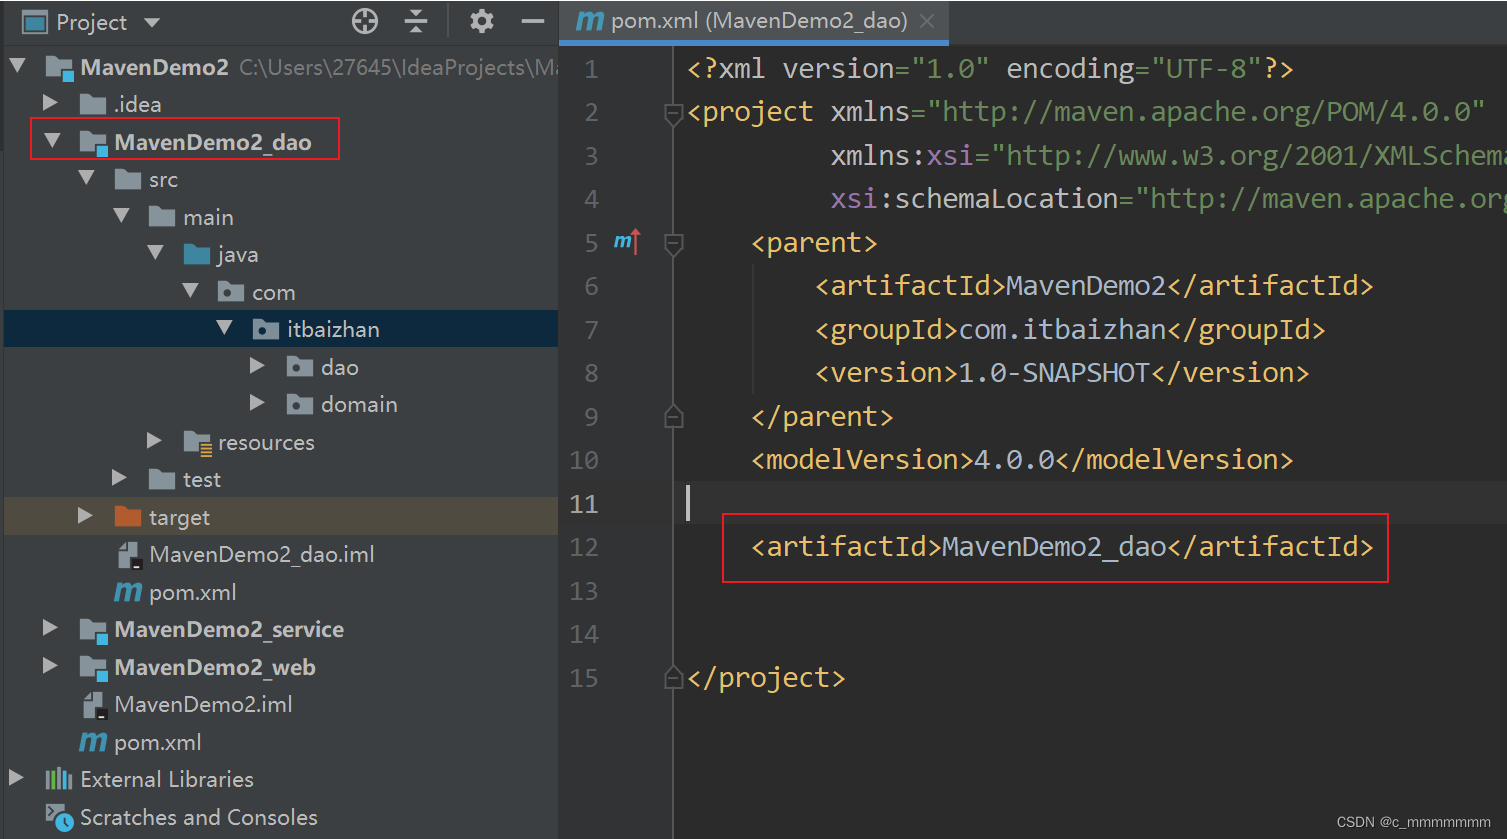Fold the parent tag at line 5
This screenshot has width=1507, height=839.
click(673, 243)
